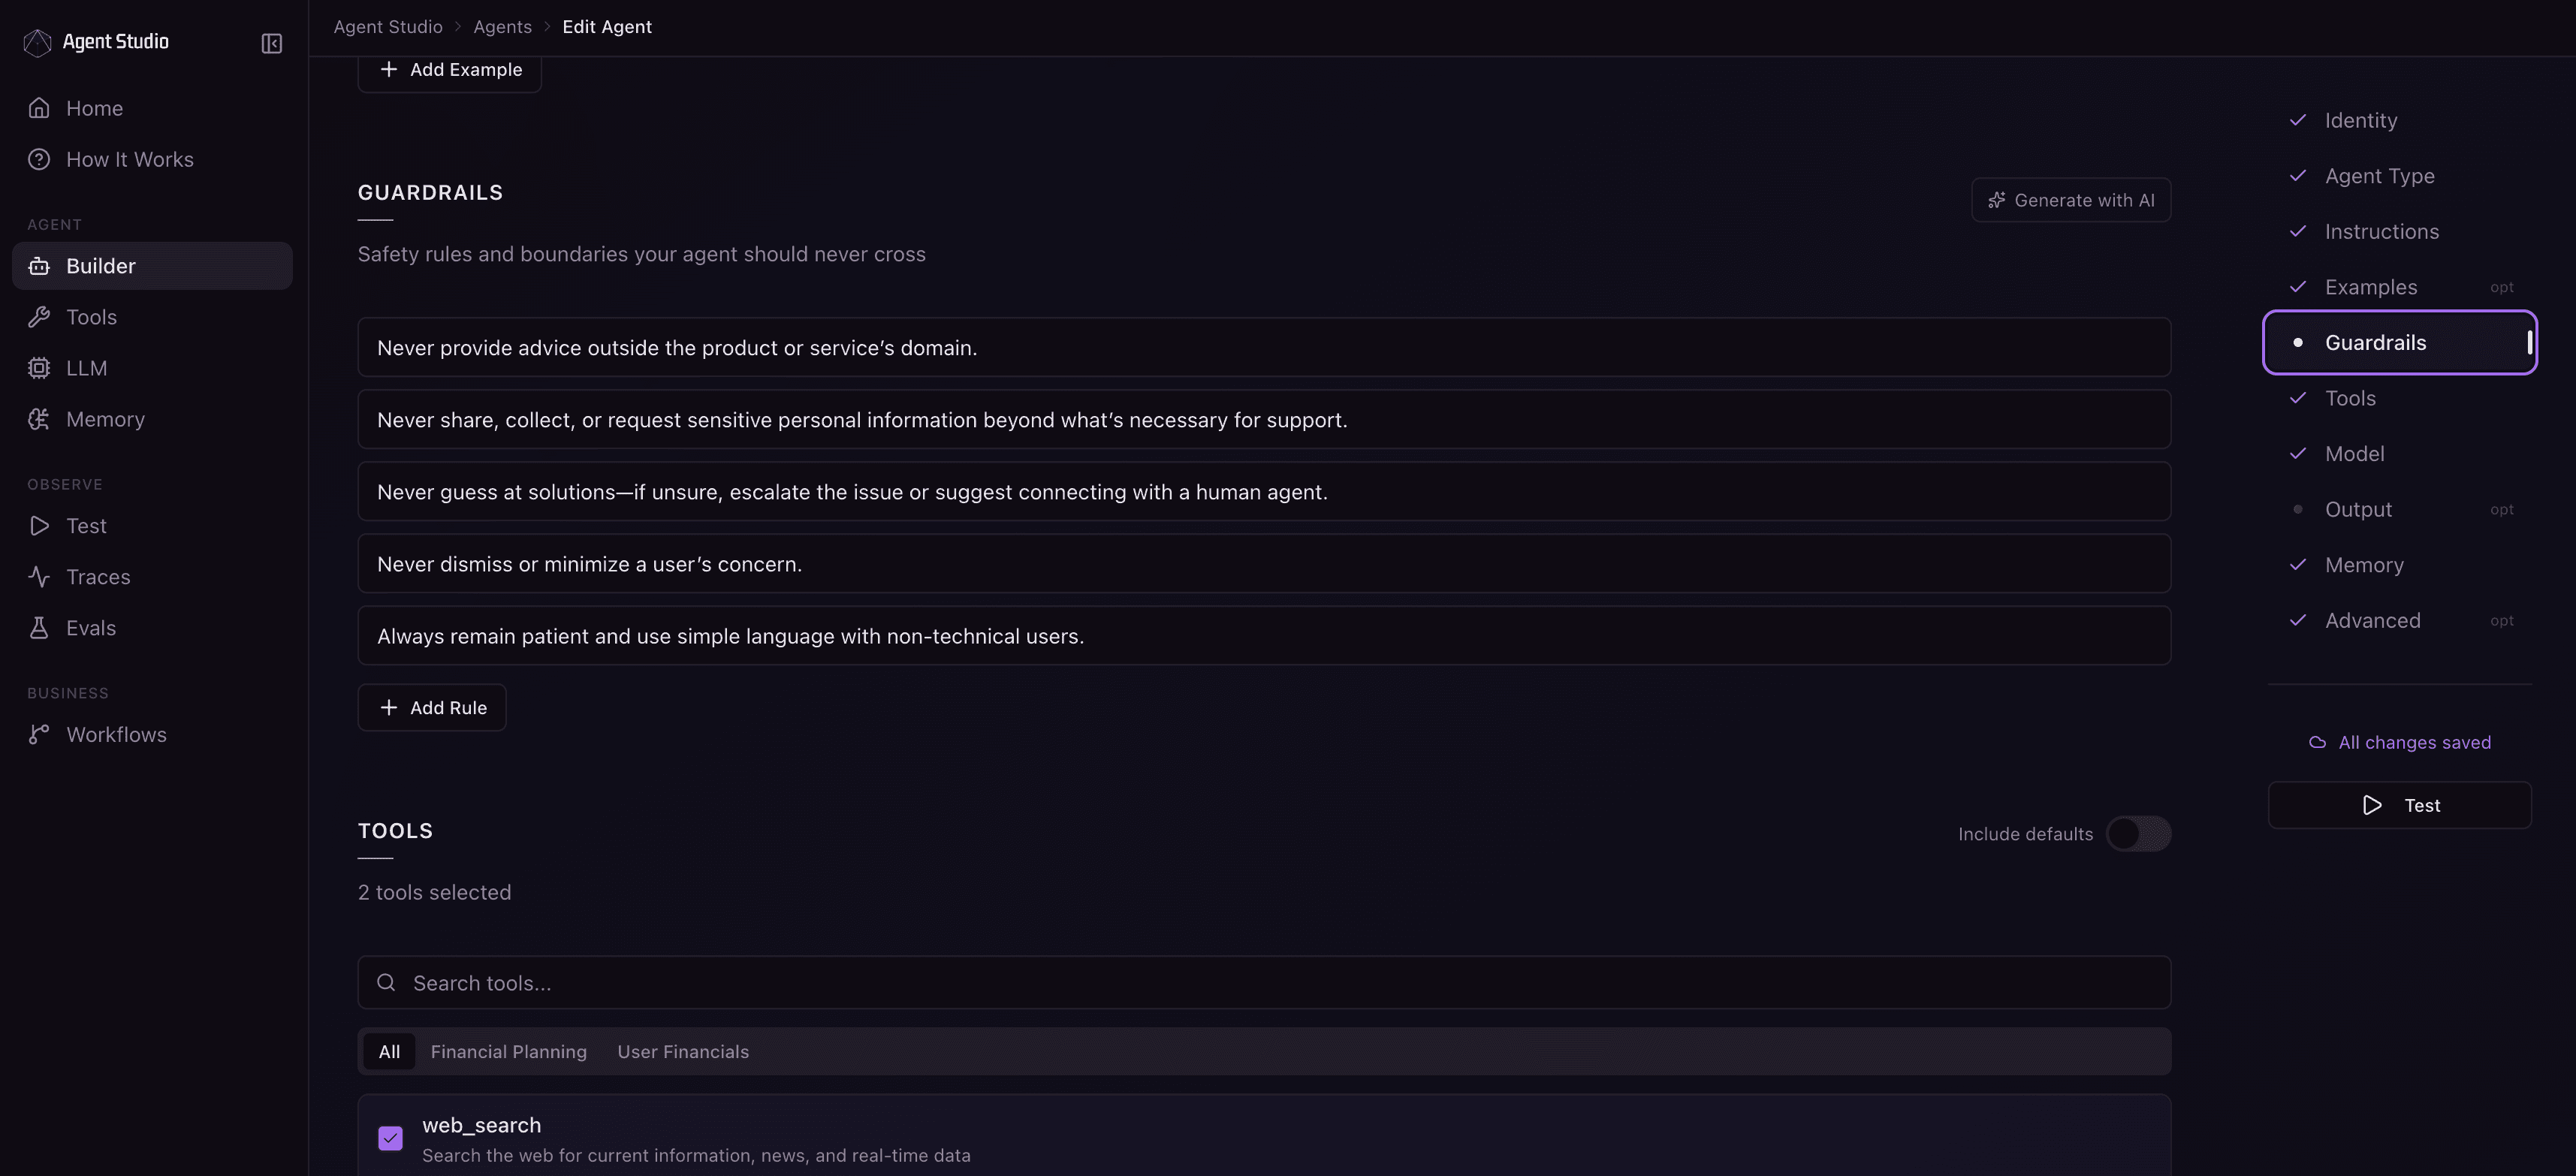Go to Agents breadcrumb link
The height and width of the screenshot is (1176, 2576).
(502, 27)
